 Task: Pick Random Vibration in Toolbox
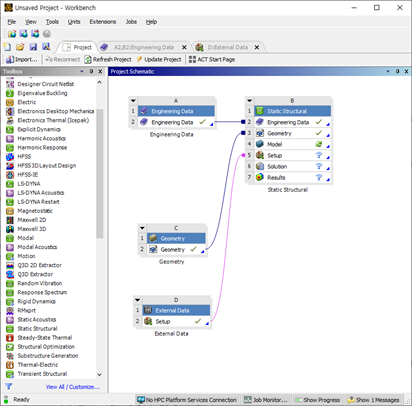point(40,283)
